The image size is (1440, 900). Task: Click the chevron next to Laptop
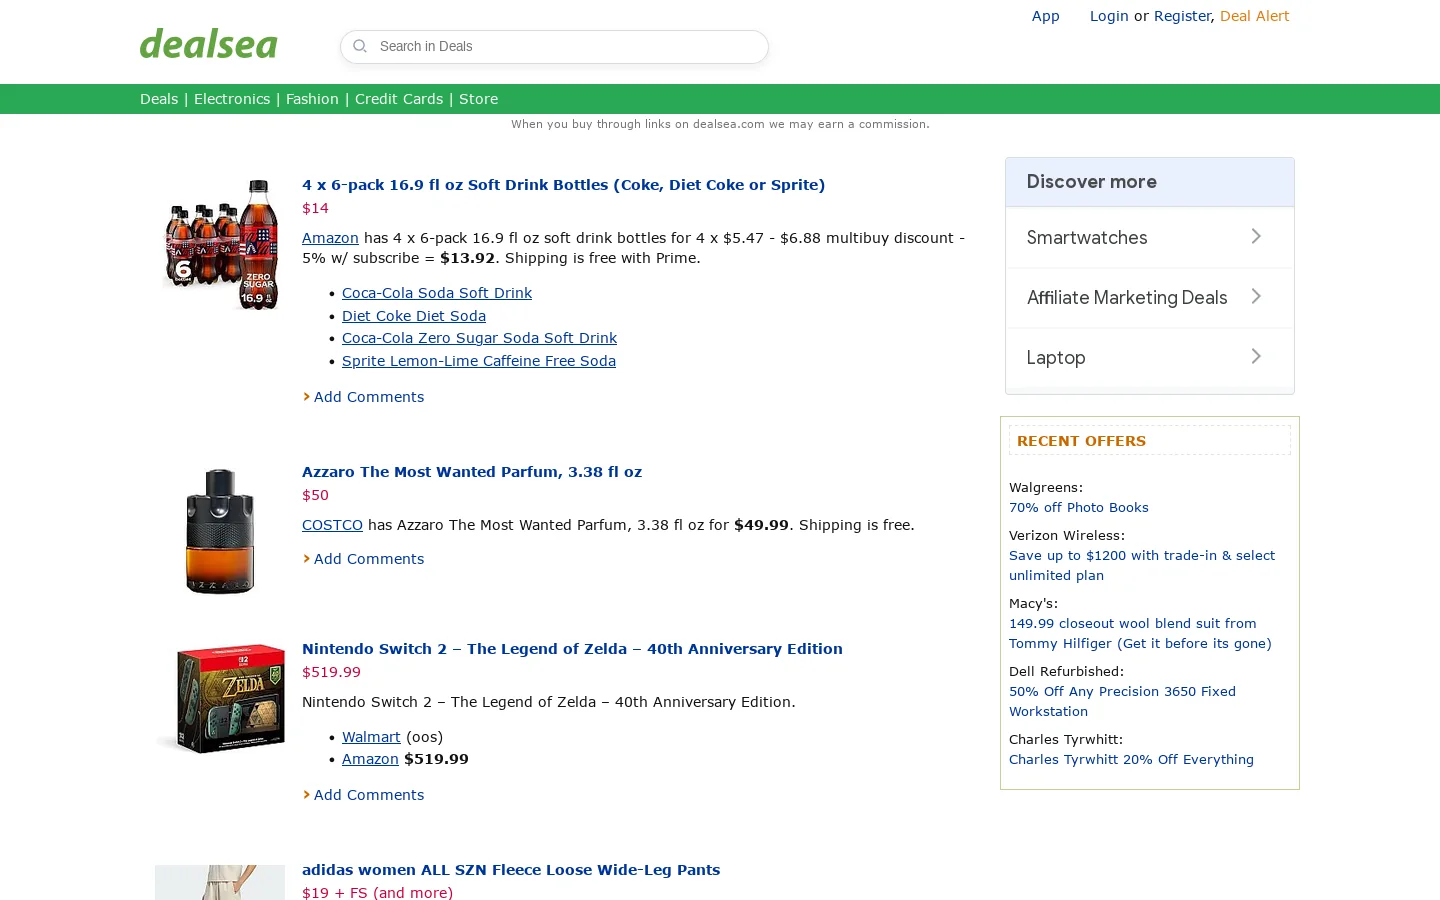[1256, 356]
